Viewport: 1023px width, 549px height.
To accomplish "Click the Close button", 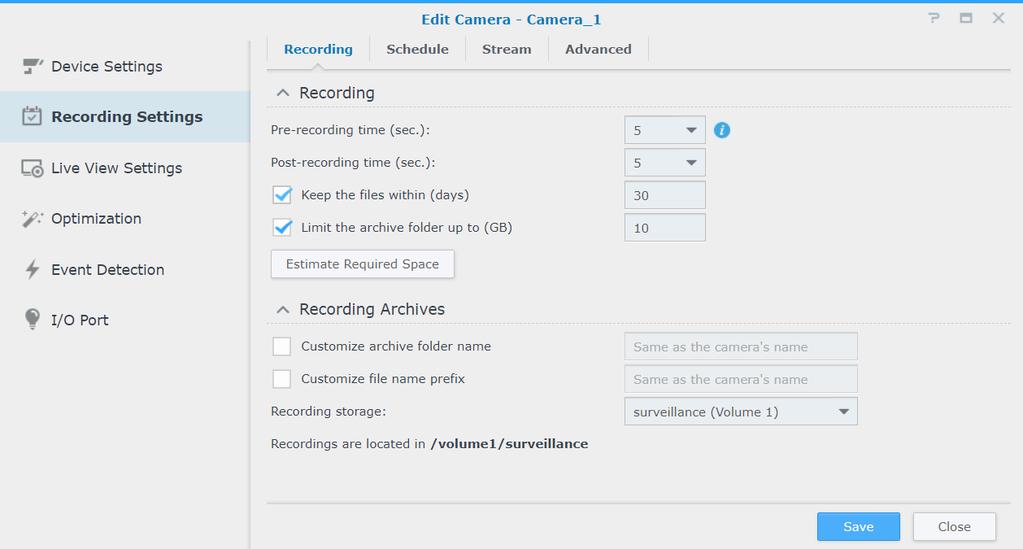I will point(954,526).
